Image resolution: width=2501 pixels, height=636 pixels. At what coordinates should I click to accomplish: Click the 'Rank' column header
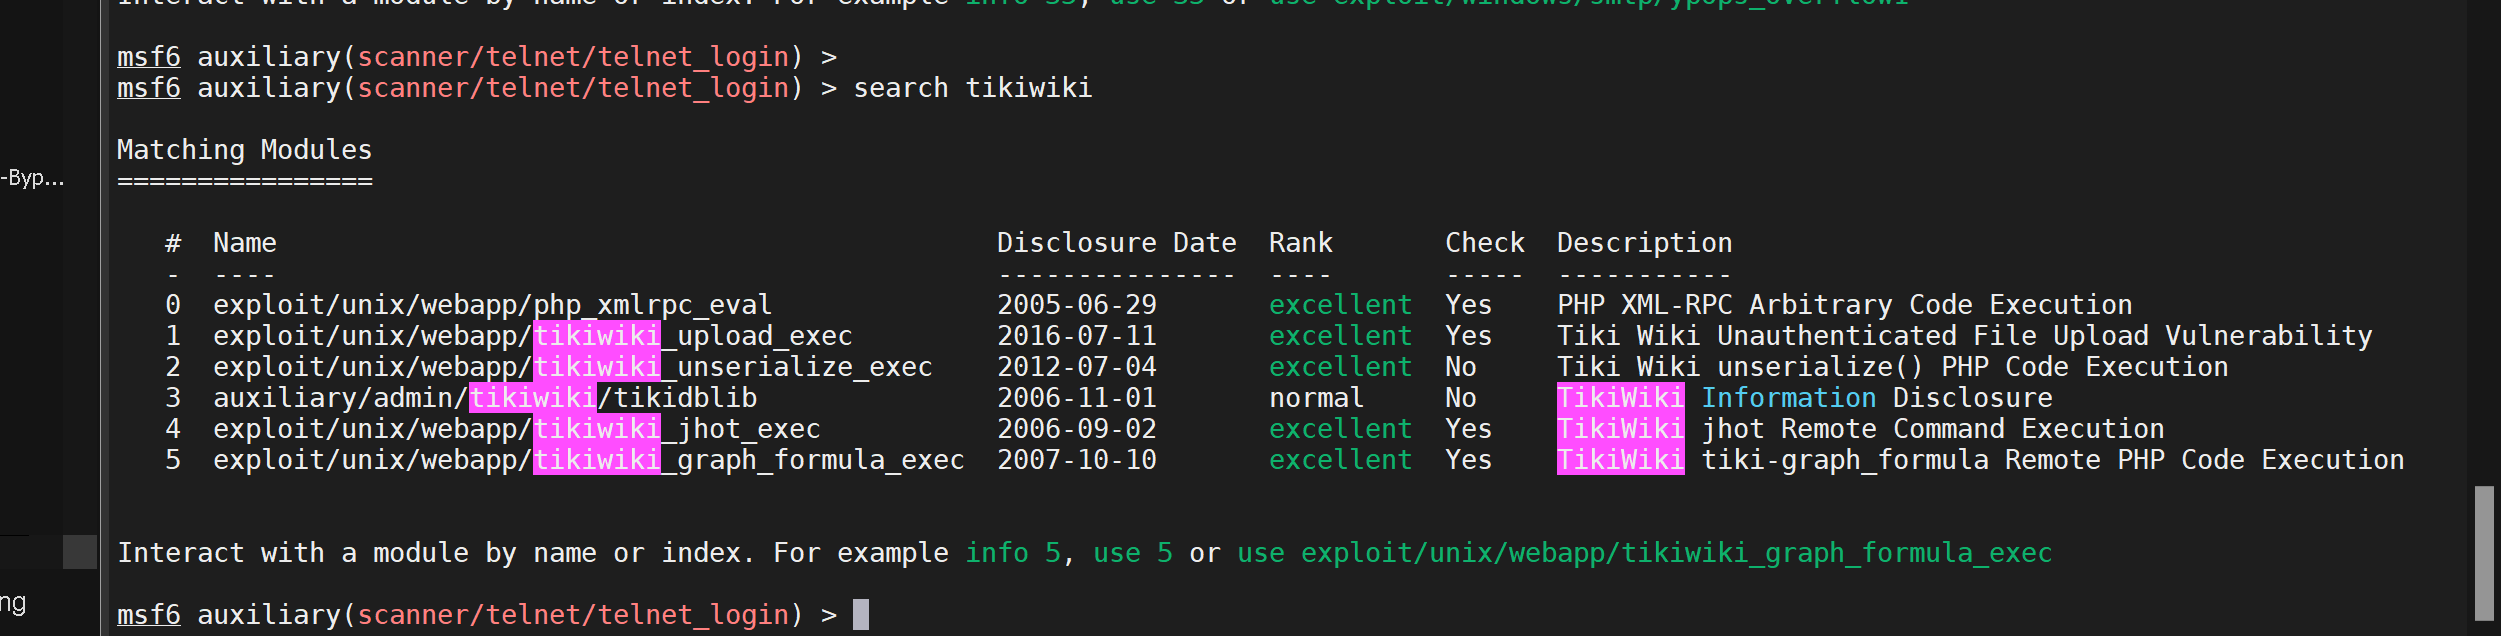pos(1301,243)
